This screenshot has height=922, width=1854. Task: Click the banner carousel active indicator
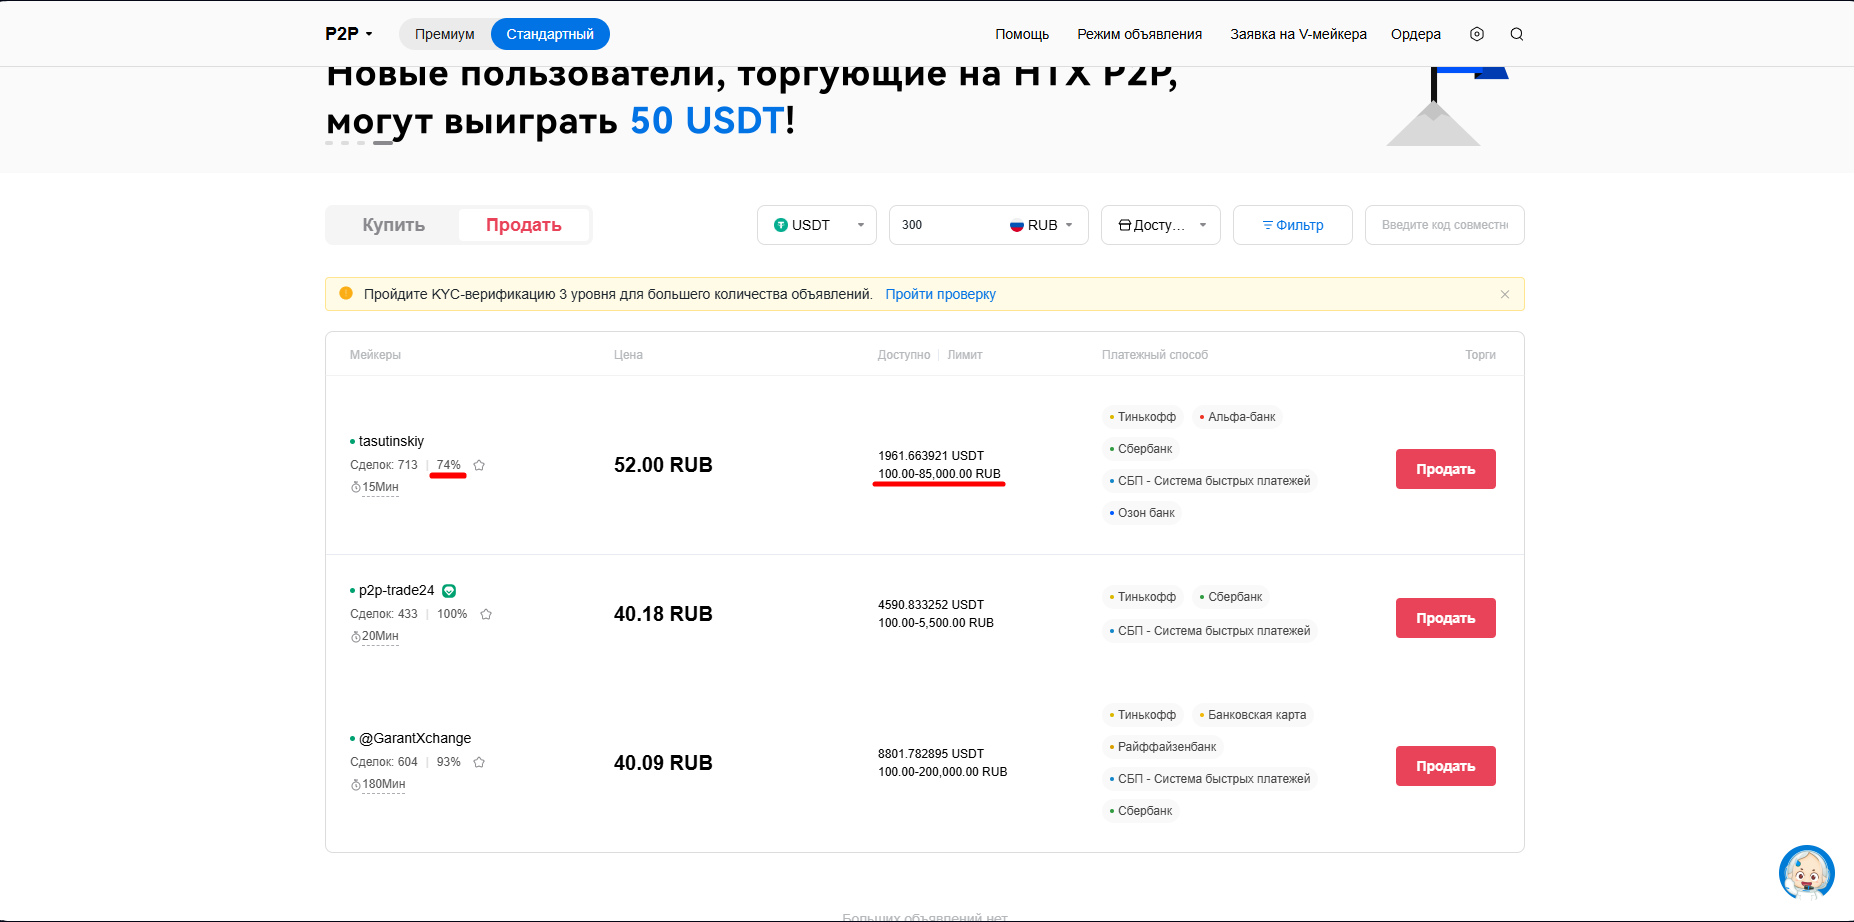pyautogui.click(x=383, y=143)
